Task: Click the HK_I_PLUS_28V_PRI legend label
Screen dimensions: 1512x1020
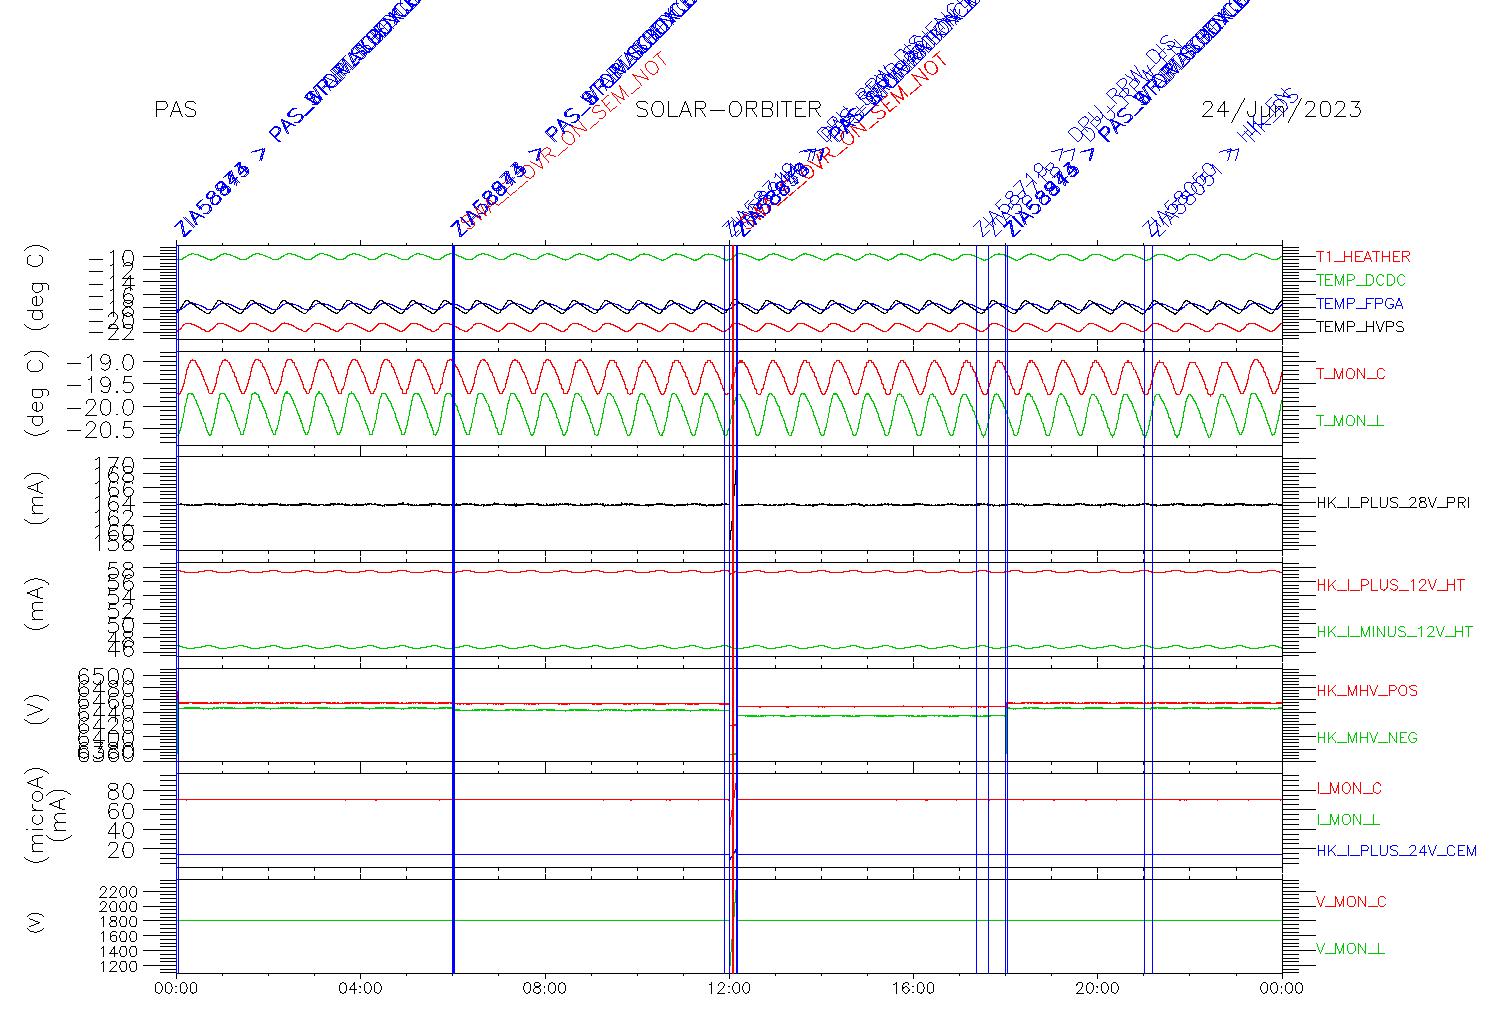Action: 1393,503
